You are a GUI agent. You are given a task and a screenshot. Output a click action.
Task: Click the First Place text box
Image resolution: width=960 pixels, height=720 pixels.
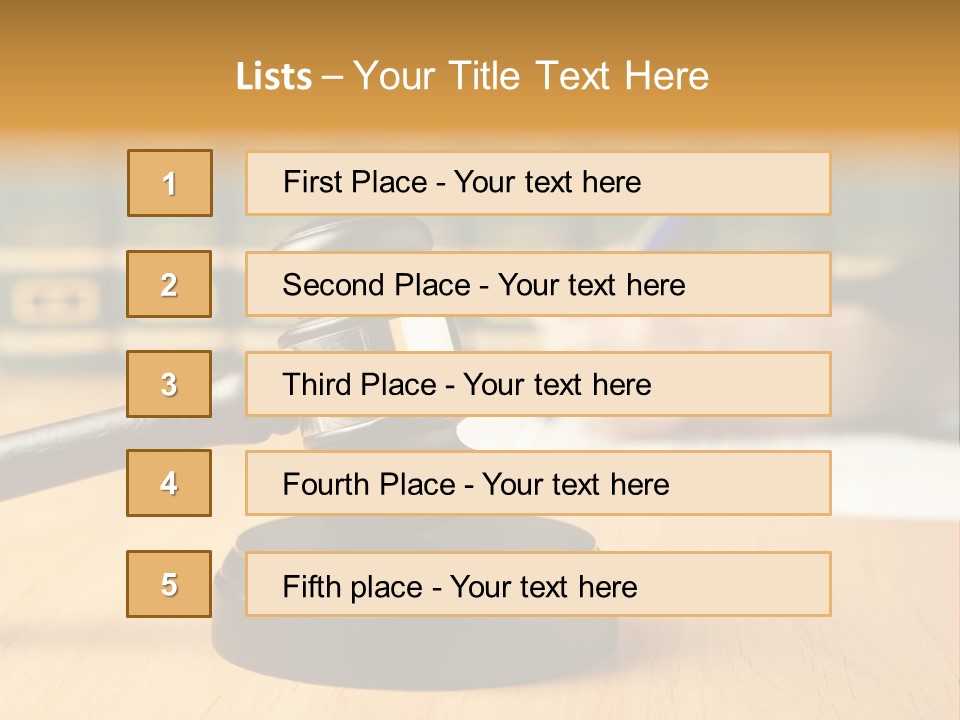coord(538,183)
